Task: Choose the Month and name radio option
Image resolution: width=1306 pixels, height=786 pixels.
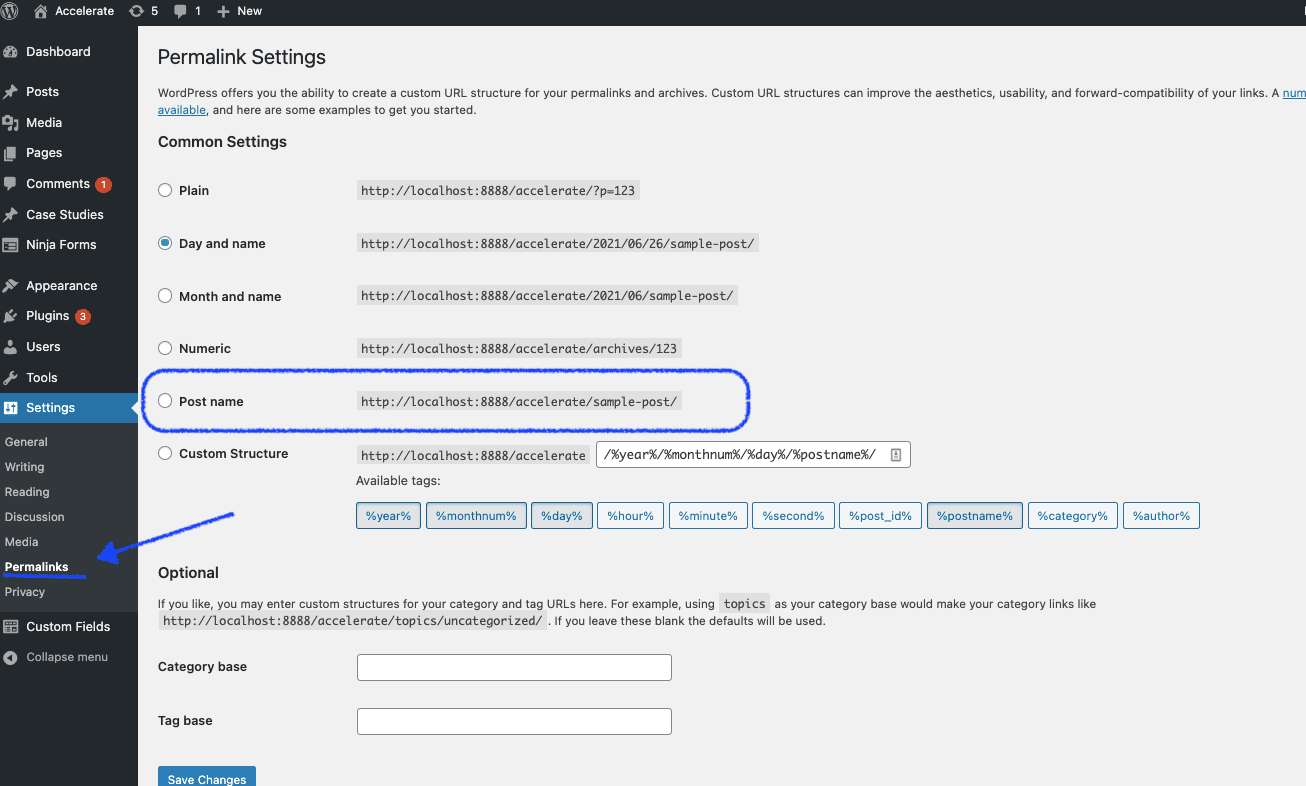Action: [165, 296]
